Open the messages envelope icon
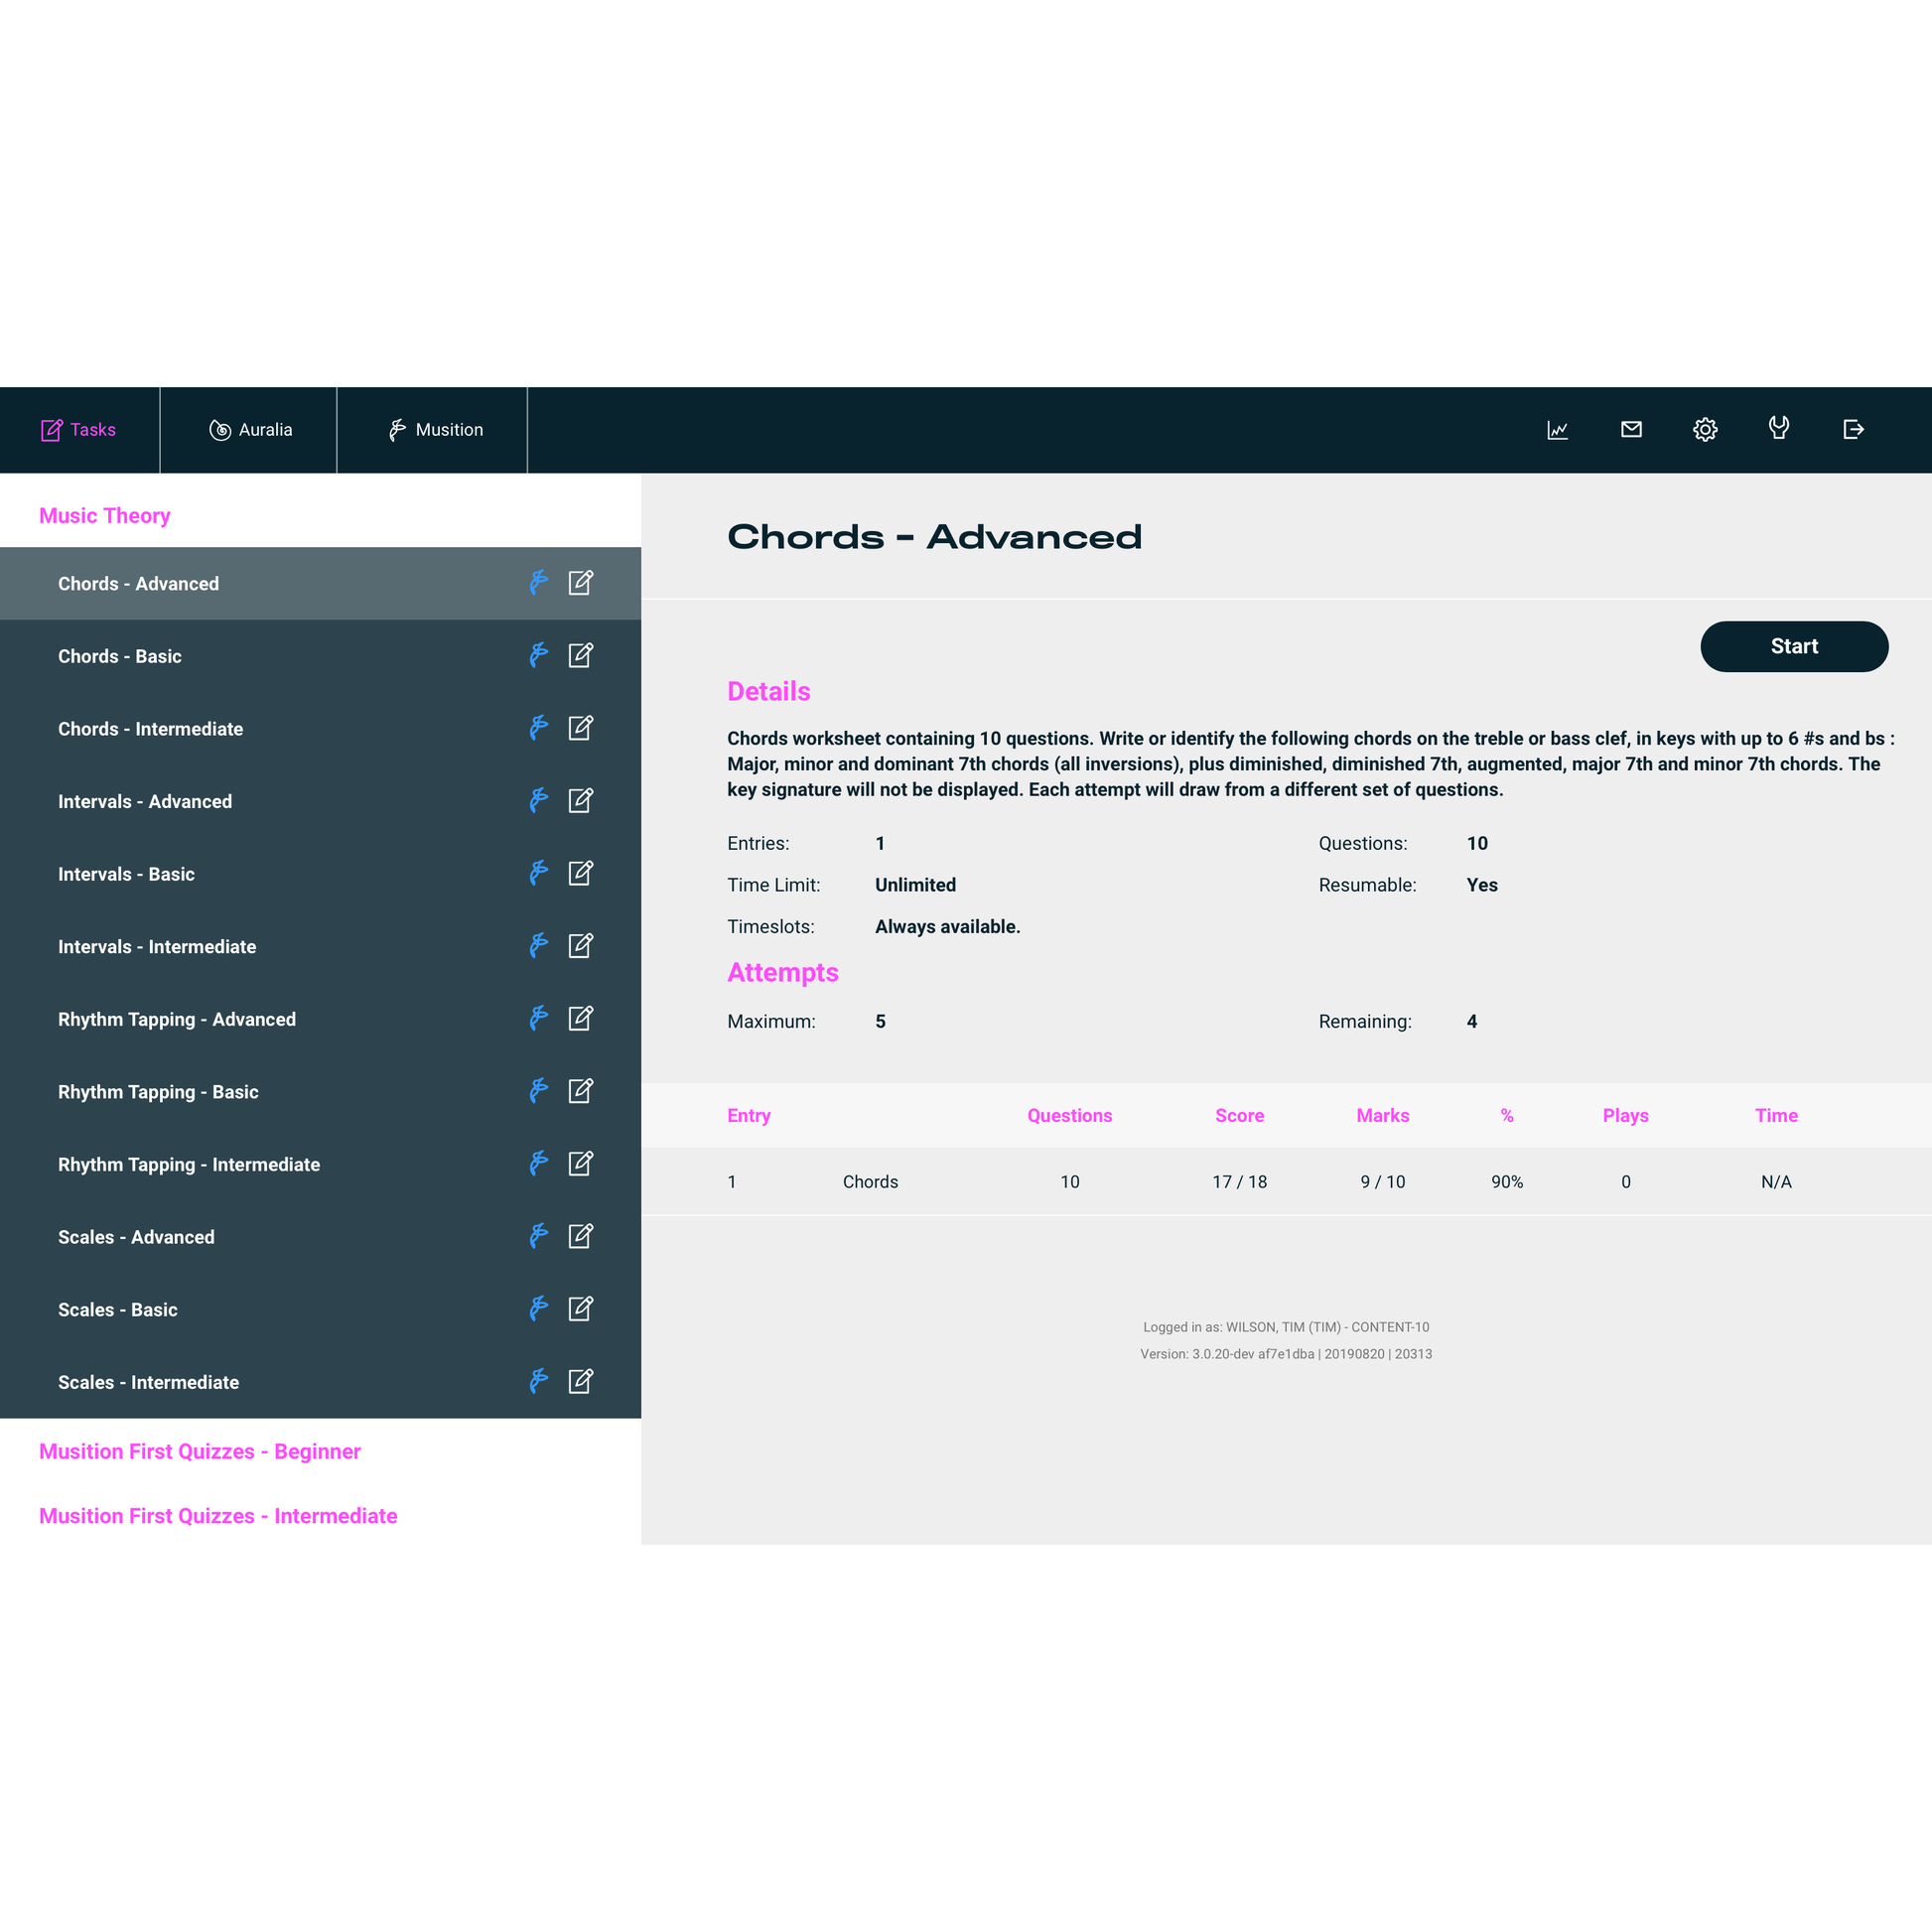The image size is (1932, 1932). click(x=1631, y=430)
